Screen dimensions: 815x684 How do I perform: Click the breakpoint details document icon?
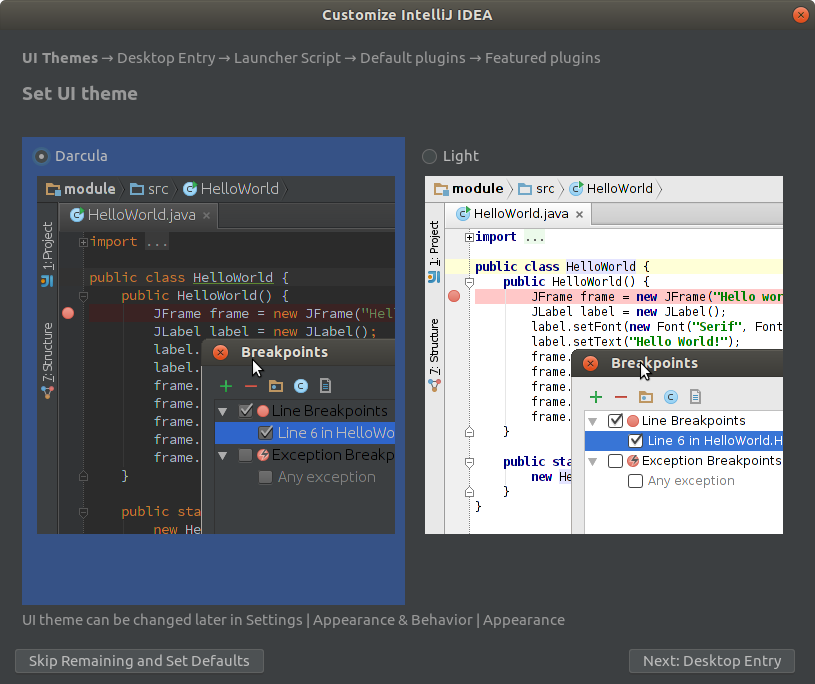[x=326, y=385]
